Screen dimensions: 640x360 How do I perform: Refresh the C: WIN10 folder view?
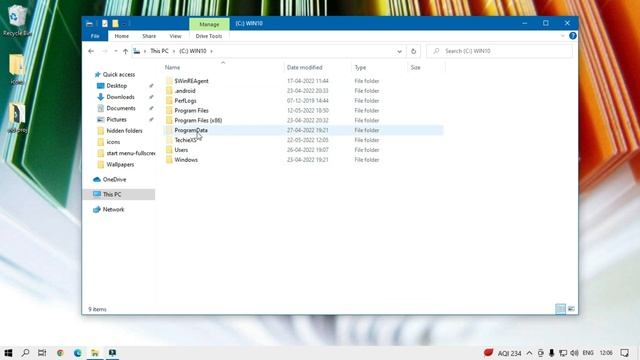[413, 51]
